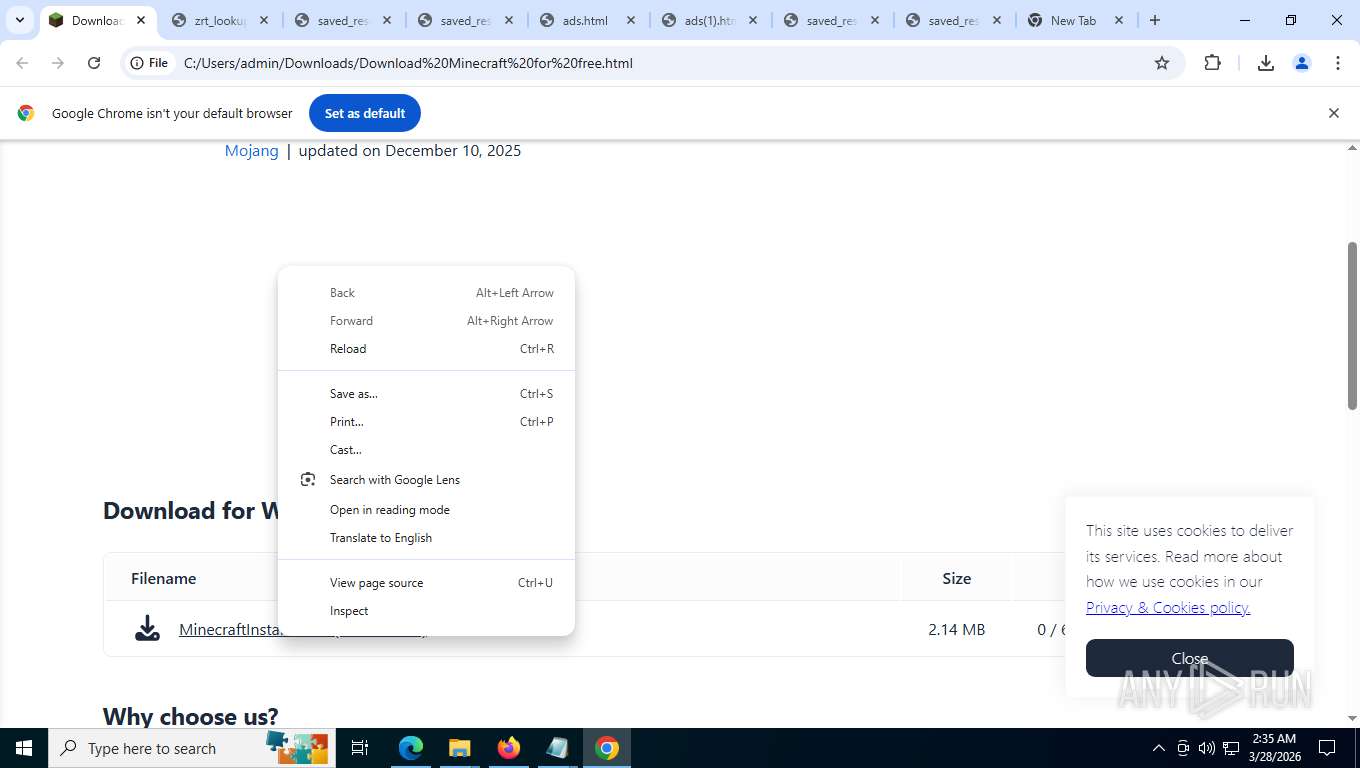Switch to the zrt_lookup tab
1360x768 pixels.
coord(220,20)
